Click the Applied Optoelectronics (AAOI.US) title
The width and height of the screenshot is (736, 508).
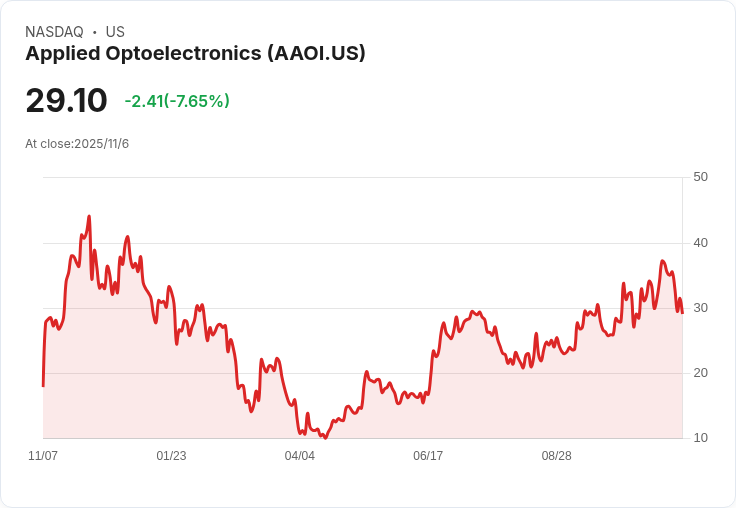tap(195, 54)
